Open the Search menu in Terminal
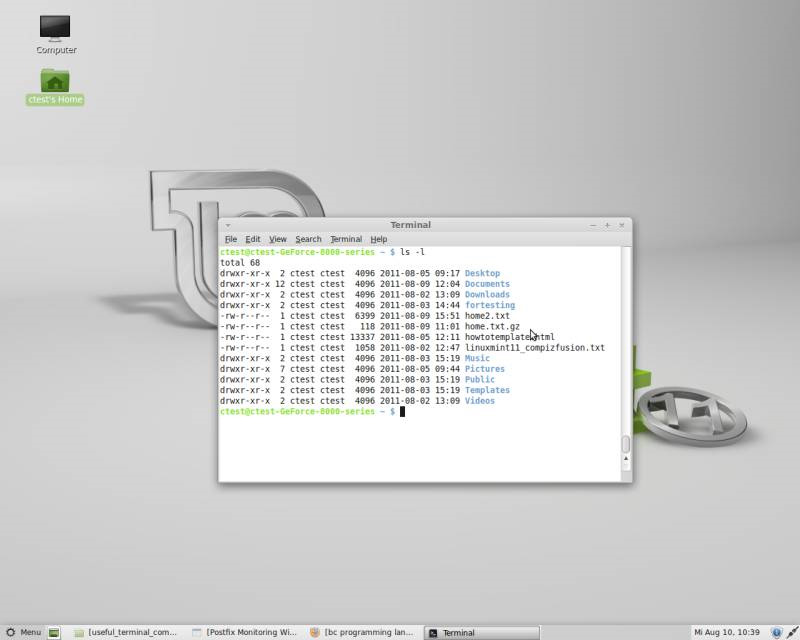This screenshot has width=800, height=640. pos(308,239)
